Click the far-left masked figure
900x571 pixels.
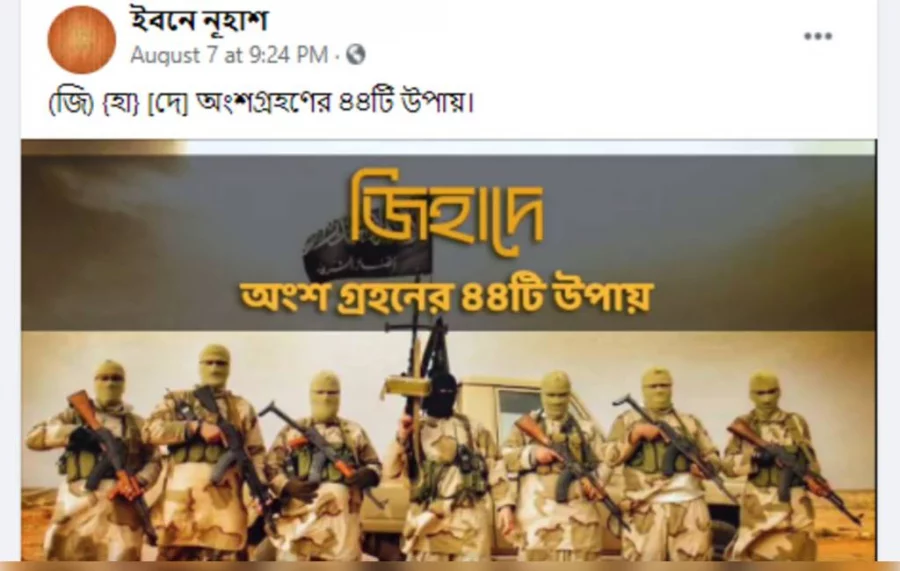(94, 461)
